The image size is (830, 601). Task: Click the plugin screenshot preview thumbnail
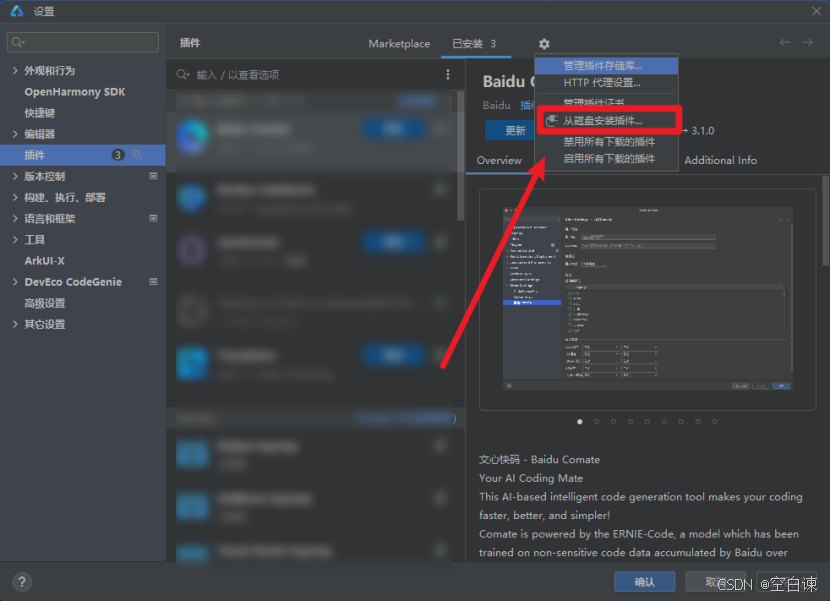[647, 299]
